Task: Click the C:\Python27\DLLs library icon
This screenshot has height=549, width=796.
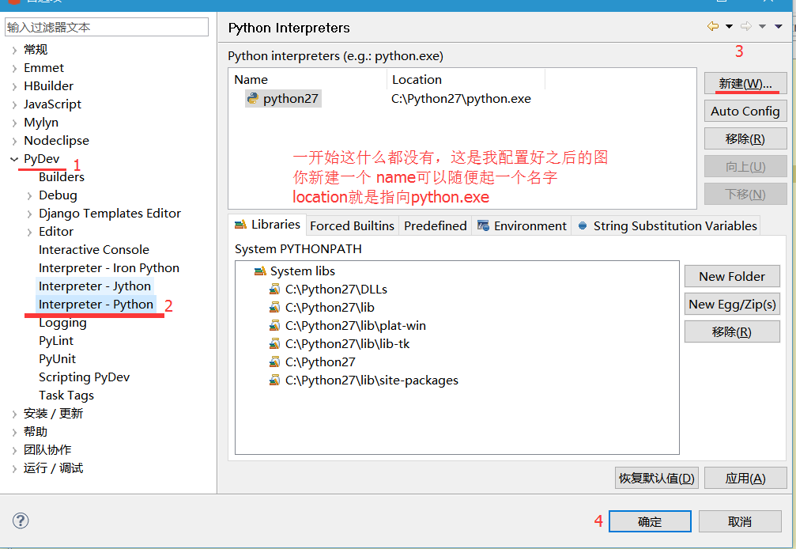Action: click(275, 289)
